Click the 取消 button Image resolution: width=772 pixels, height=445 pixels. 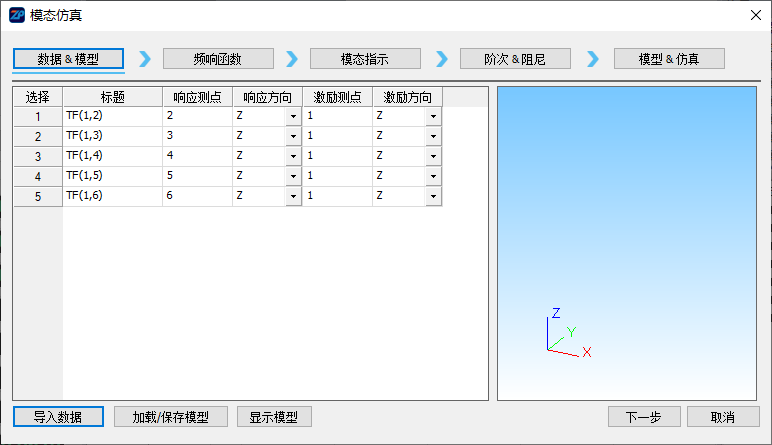(723, 416)
